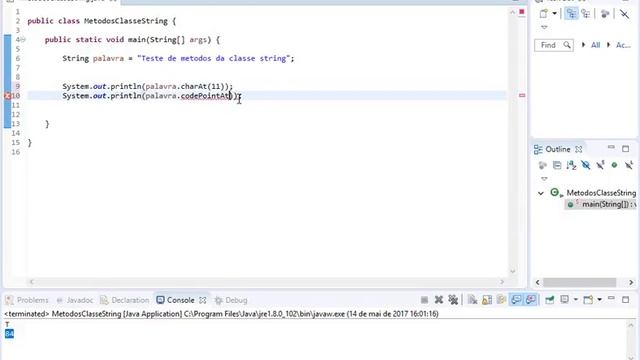Image resolution: width=640 pixels, height=360 pixels.
Task: Minimize the Console view
Action: (x=611, y=299)
